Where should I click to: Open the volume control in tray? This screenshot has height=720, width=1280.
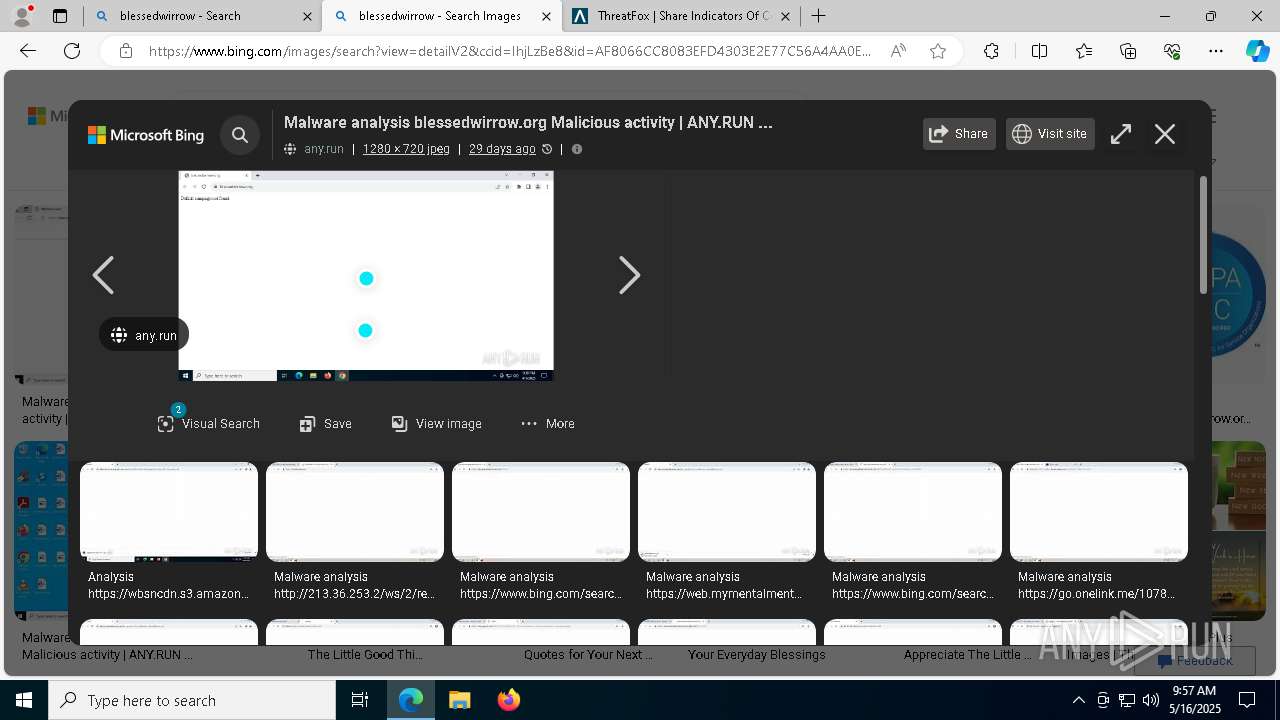point(1151,700)
